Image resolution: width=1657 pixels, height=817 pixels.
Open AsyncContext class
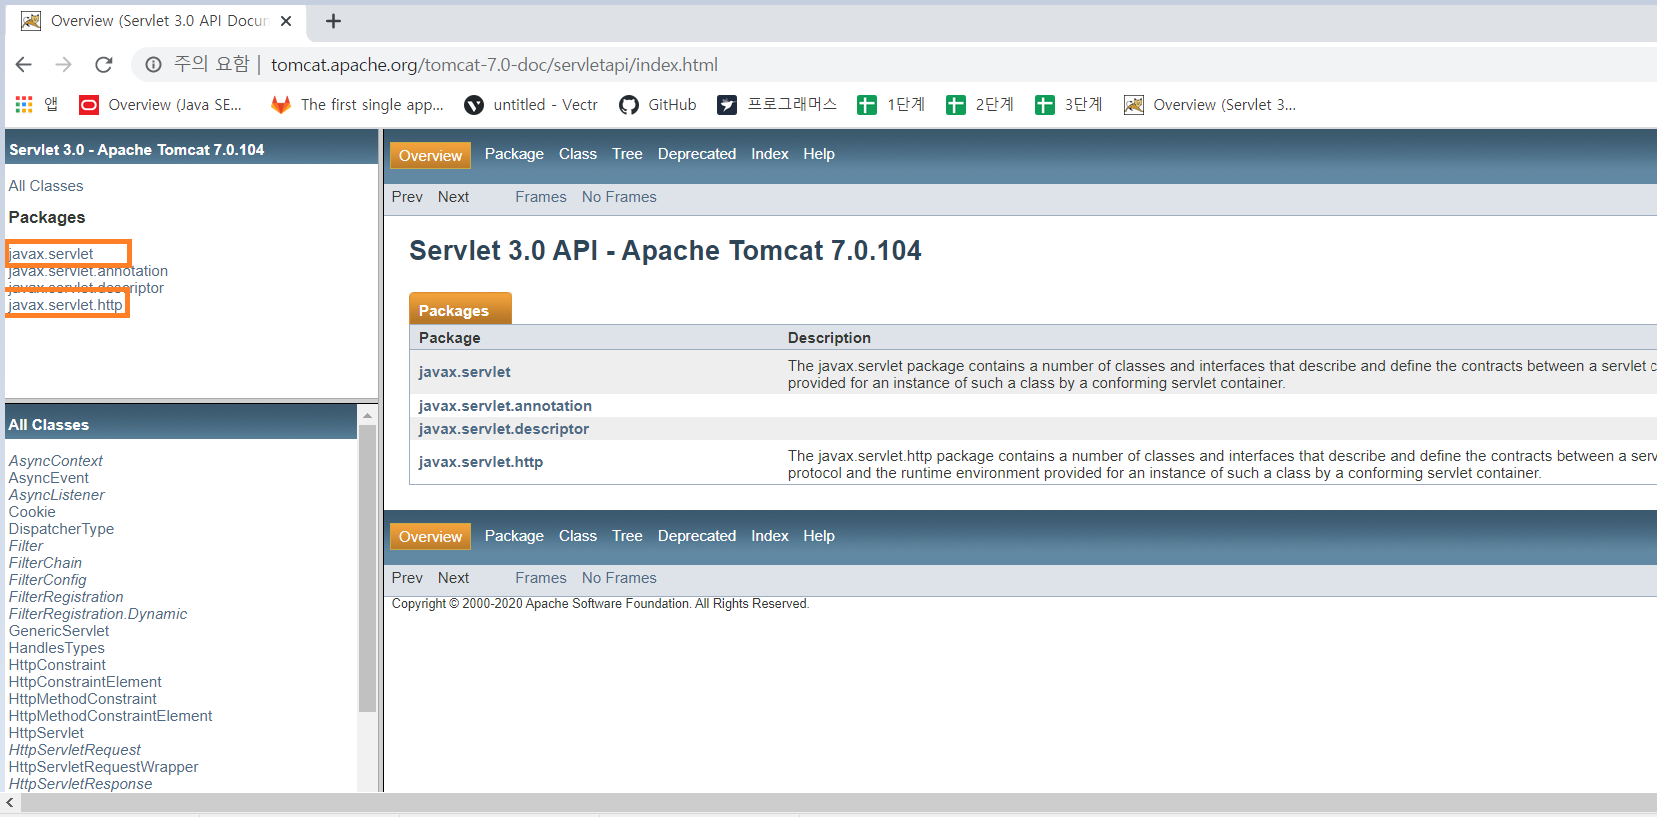56,461
